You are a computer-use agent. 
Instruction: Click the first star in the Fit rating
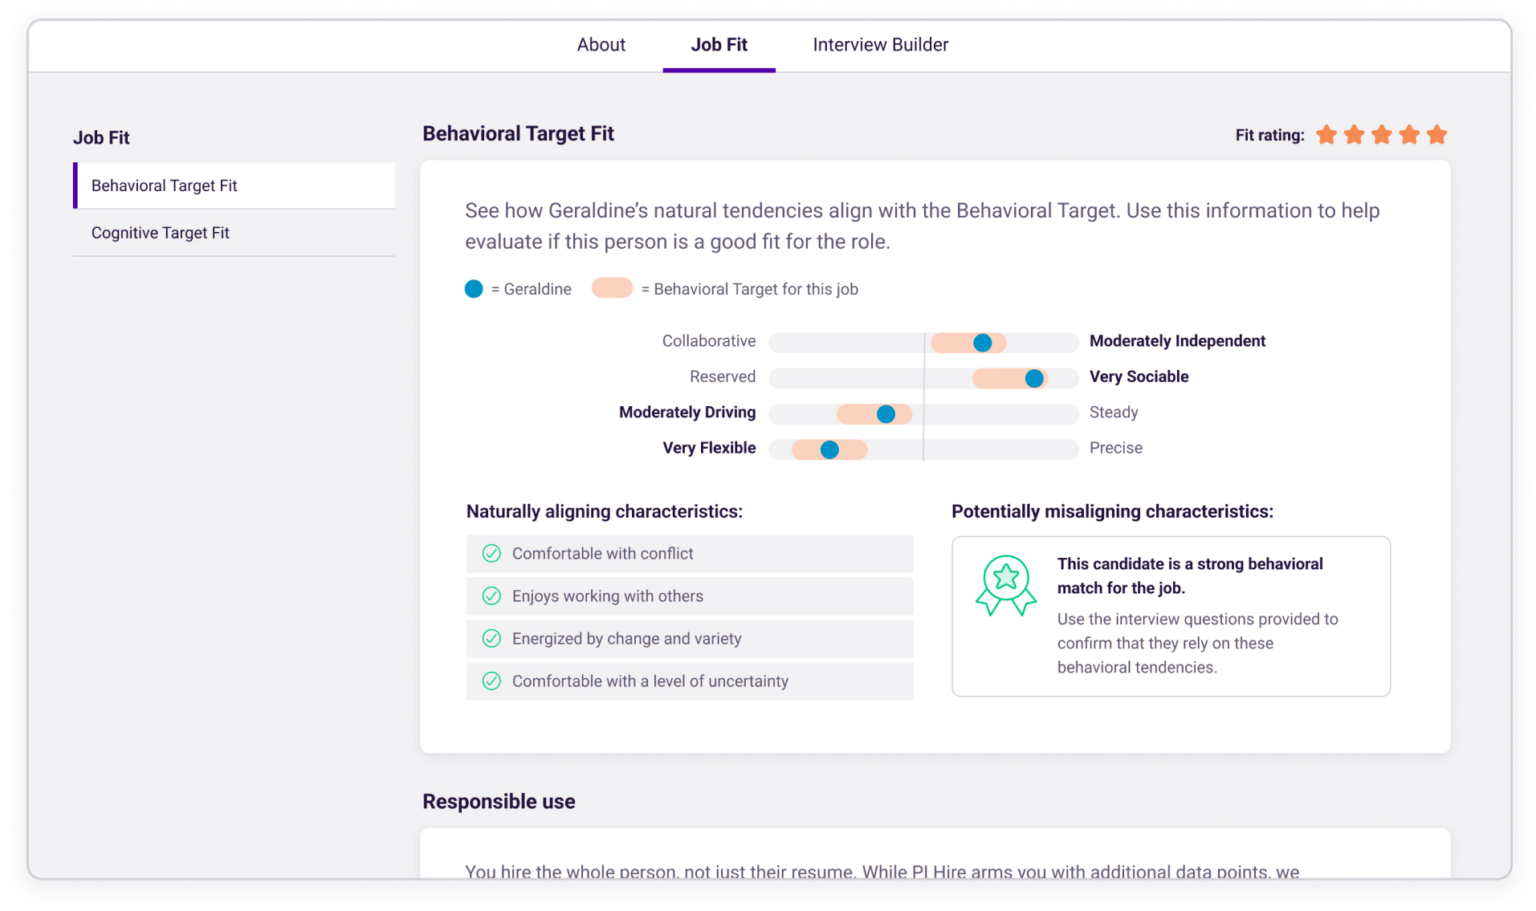pos(1327,134)
